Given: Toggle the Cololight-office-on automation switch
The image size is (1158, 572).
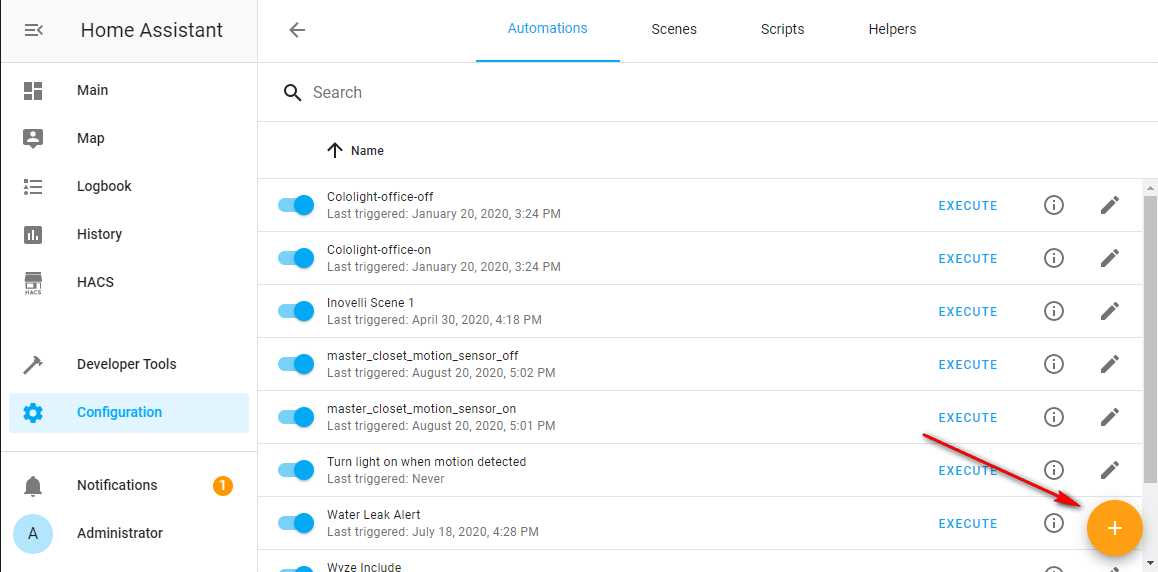Looking at the screenshot, I should click(296, 258).
